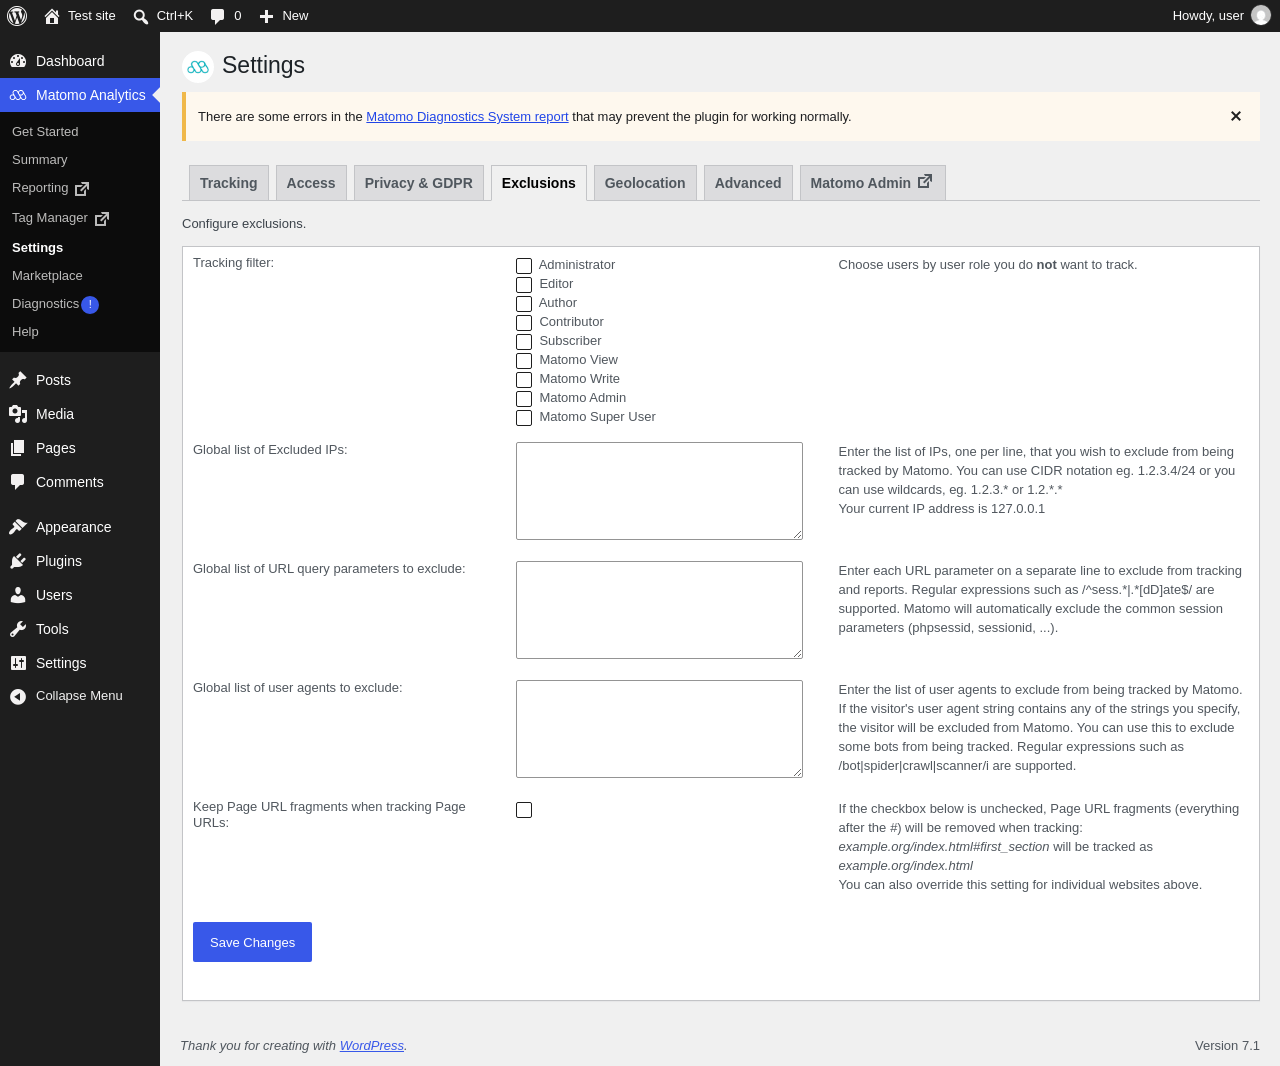Check the Contributor role checkbox
Viewport: 1280px width, 1066px height.
click(x=524, y=323)
